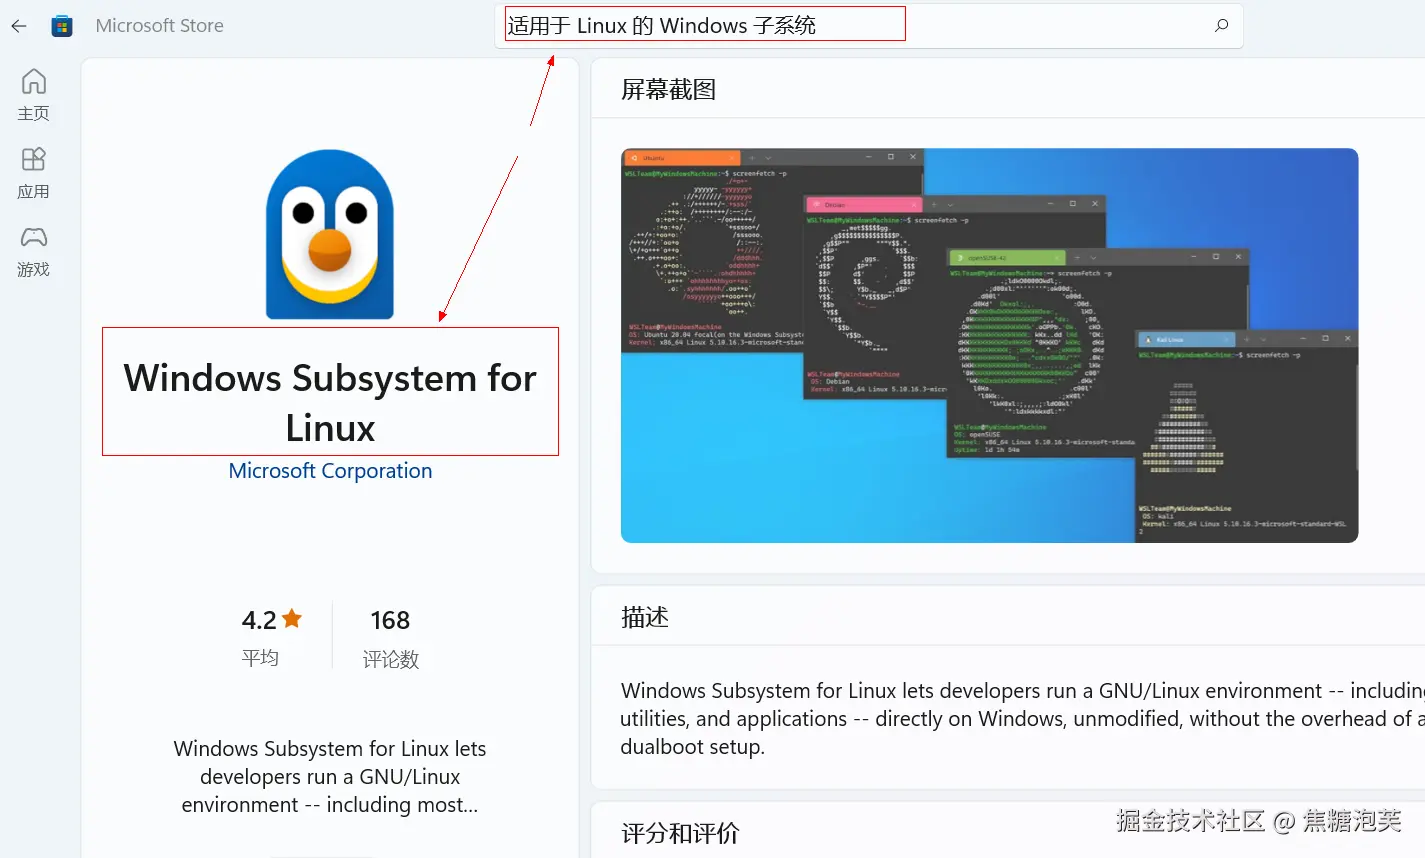Click the 4.2 average rating
Viewport: 1425px width, 858px height.
(x=271, y=637)
